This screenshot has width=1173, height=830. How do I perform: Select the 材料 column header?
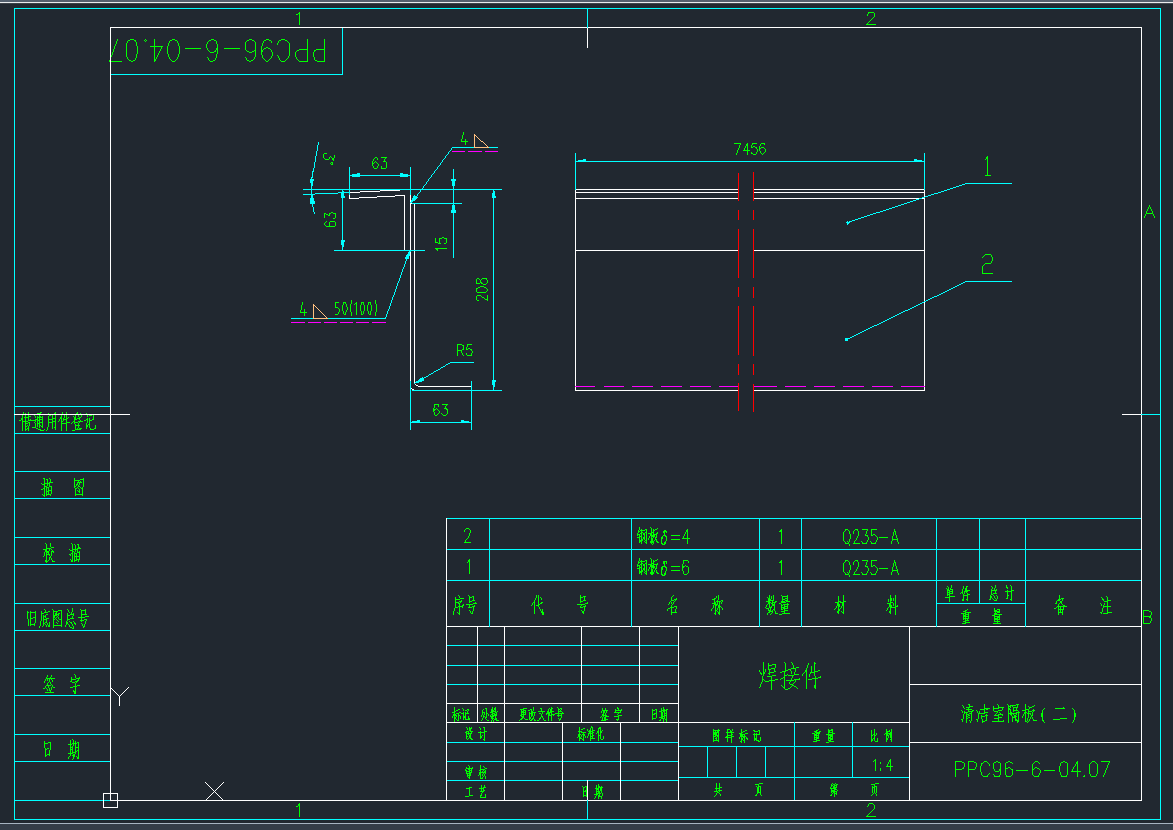(866, 605)
